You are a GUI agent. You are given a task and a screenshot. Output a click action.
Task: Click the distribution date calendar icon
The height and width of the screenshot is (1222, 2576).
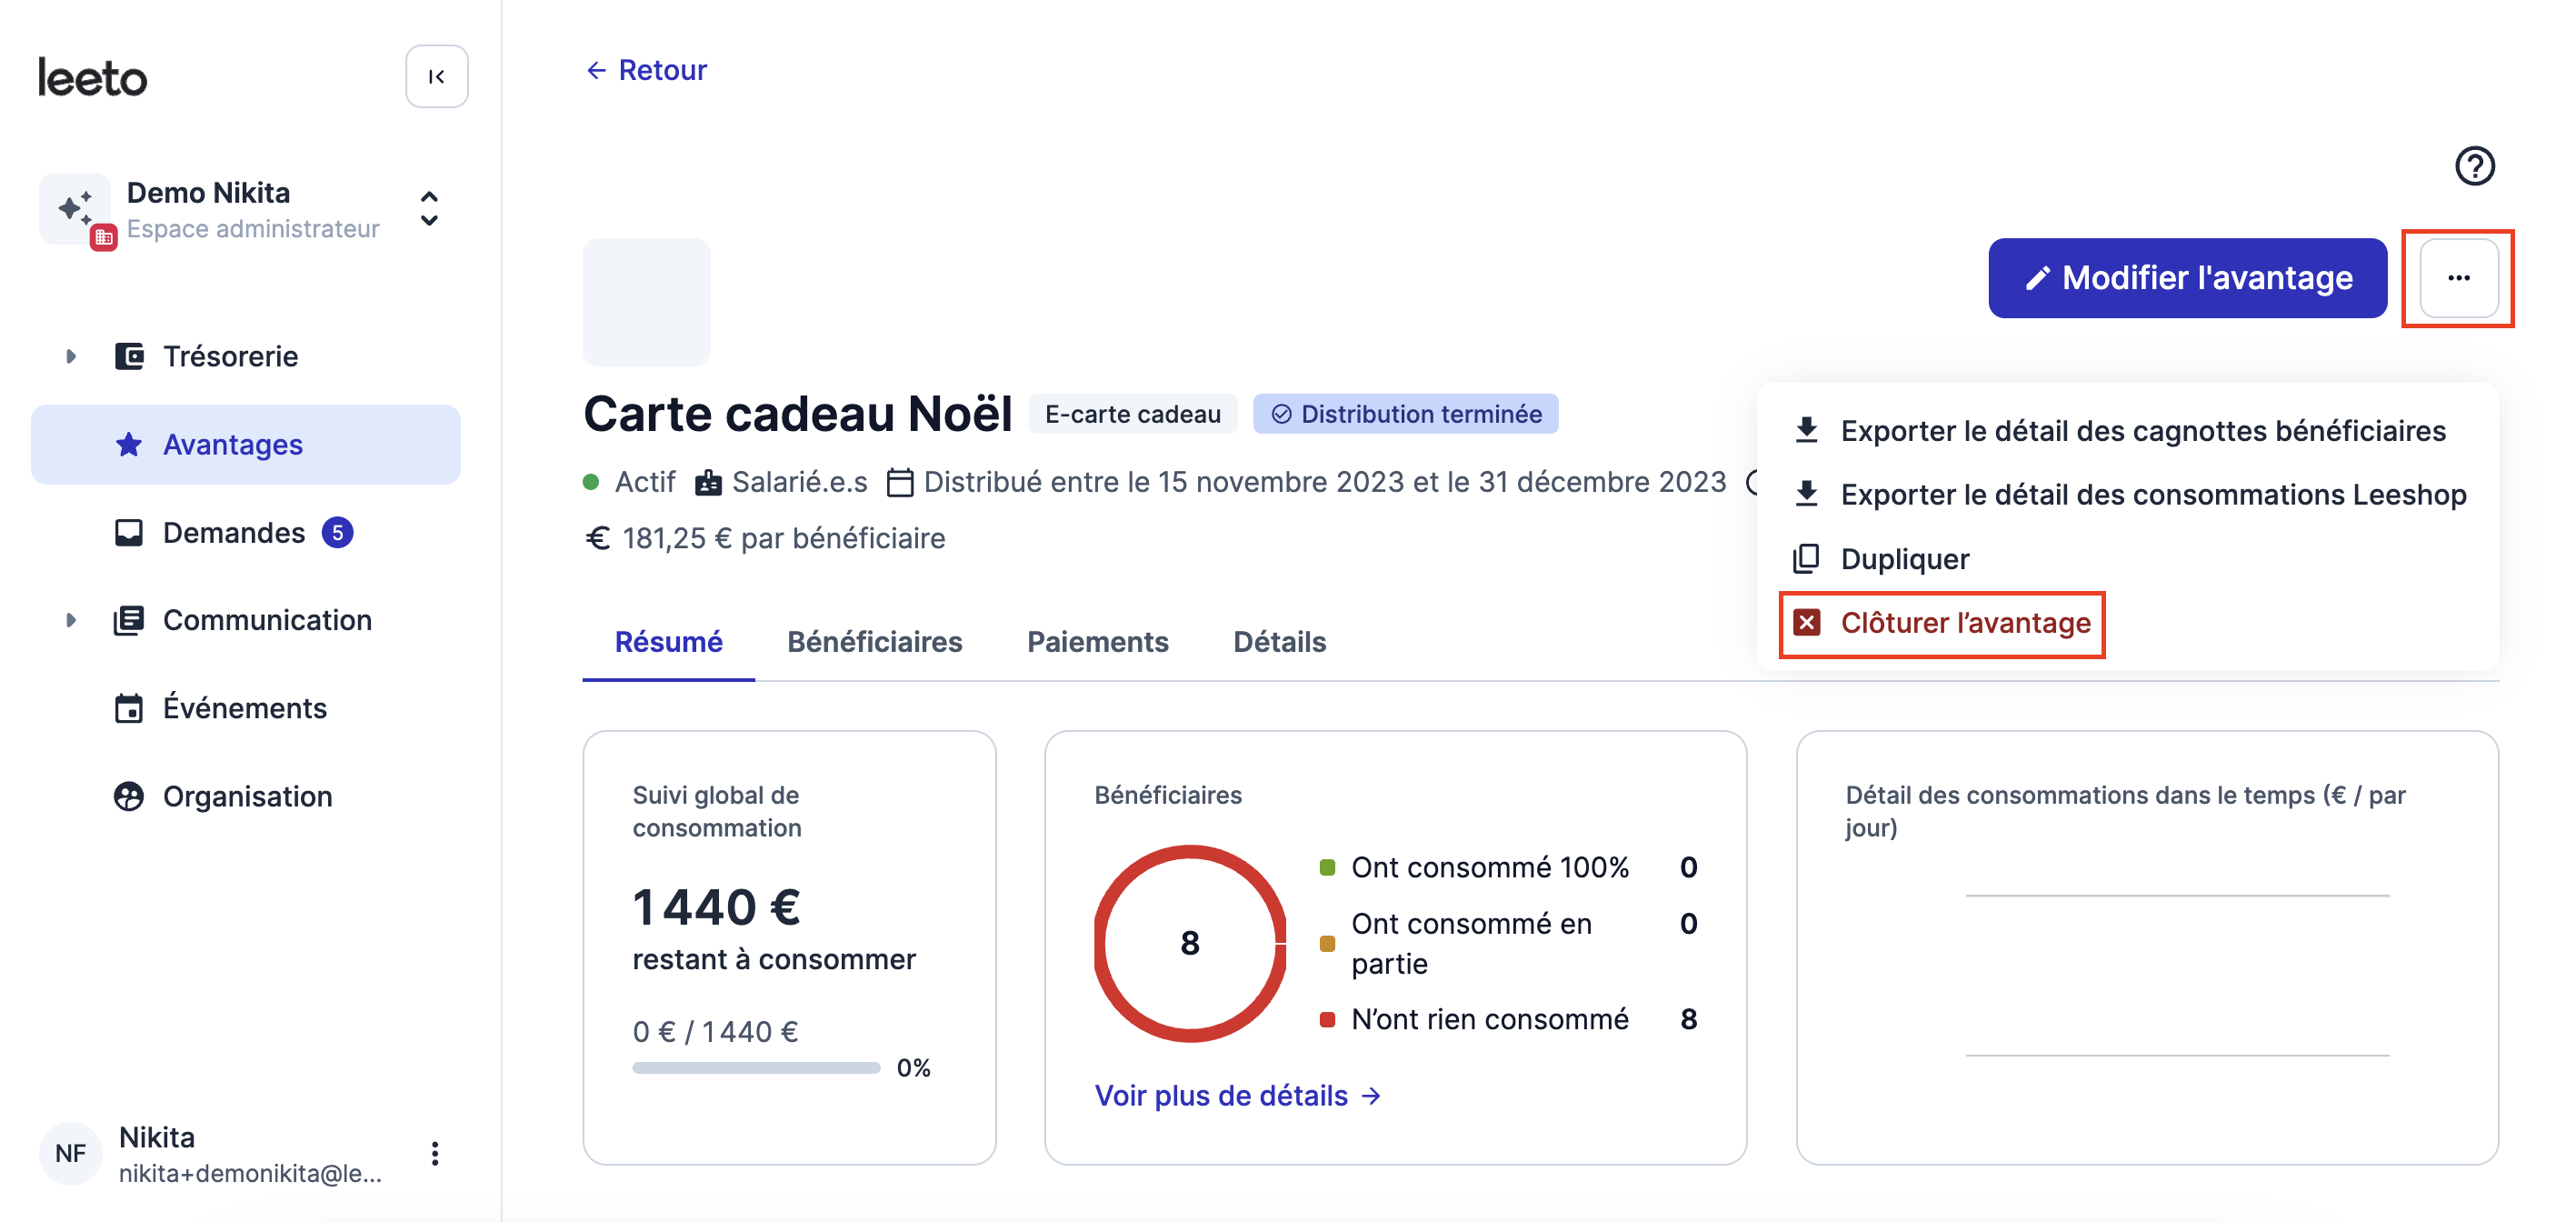click(900, 482)
